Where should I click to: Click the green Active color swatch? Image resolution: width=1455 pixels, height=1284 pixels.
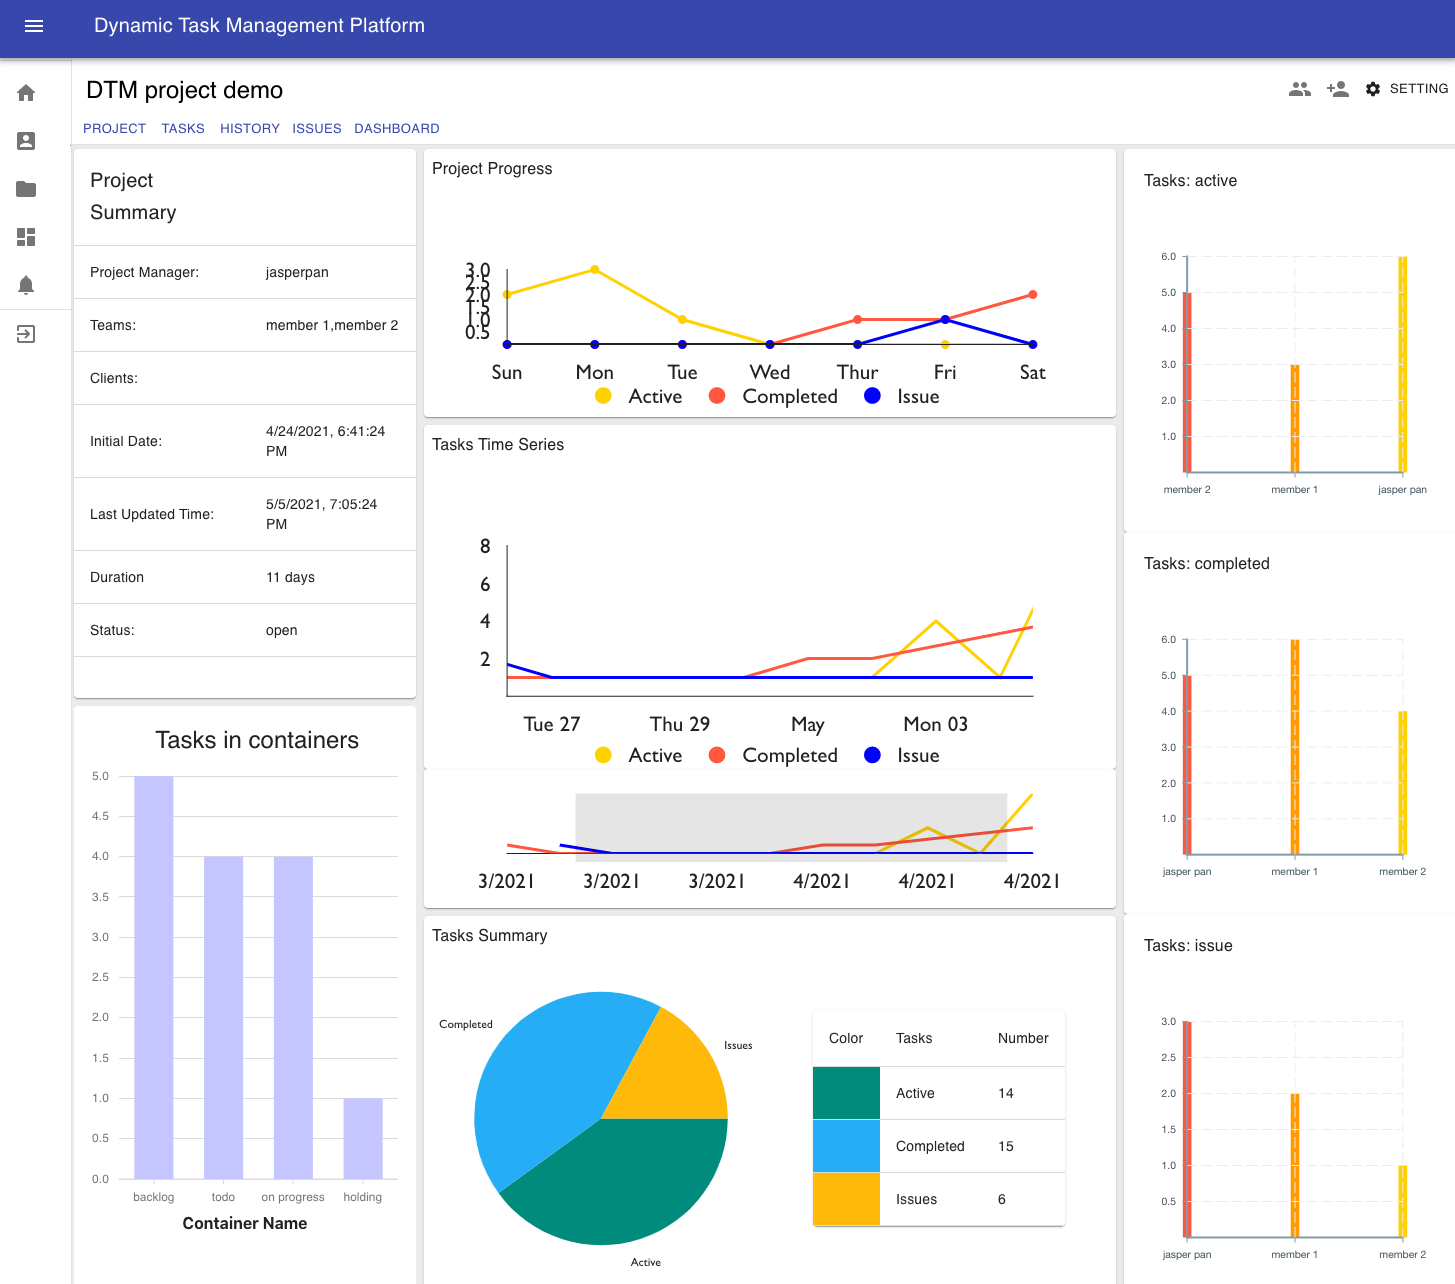(846, 1093)
